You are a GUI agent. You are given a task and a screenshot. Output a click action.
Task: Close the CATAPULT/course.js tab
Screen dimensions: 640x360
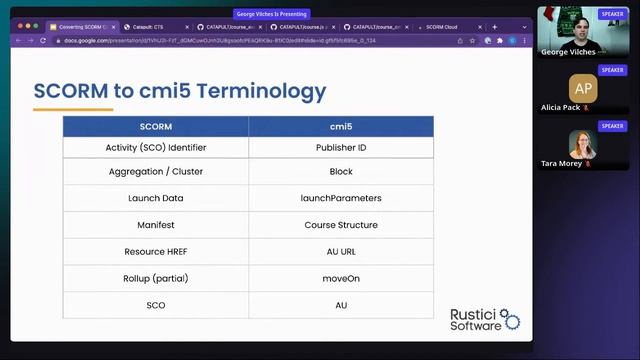(x=333, y=27)
